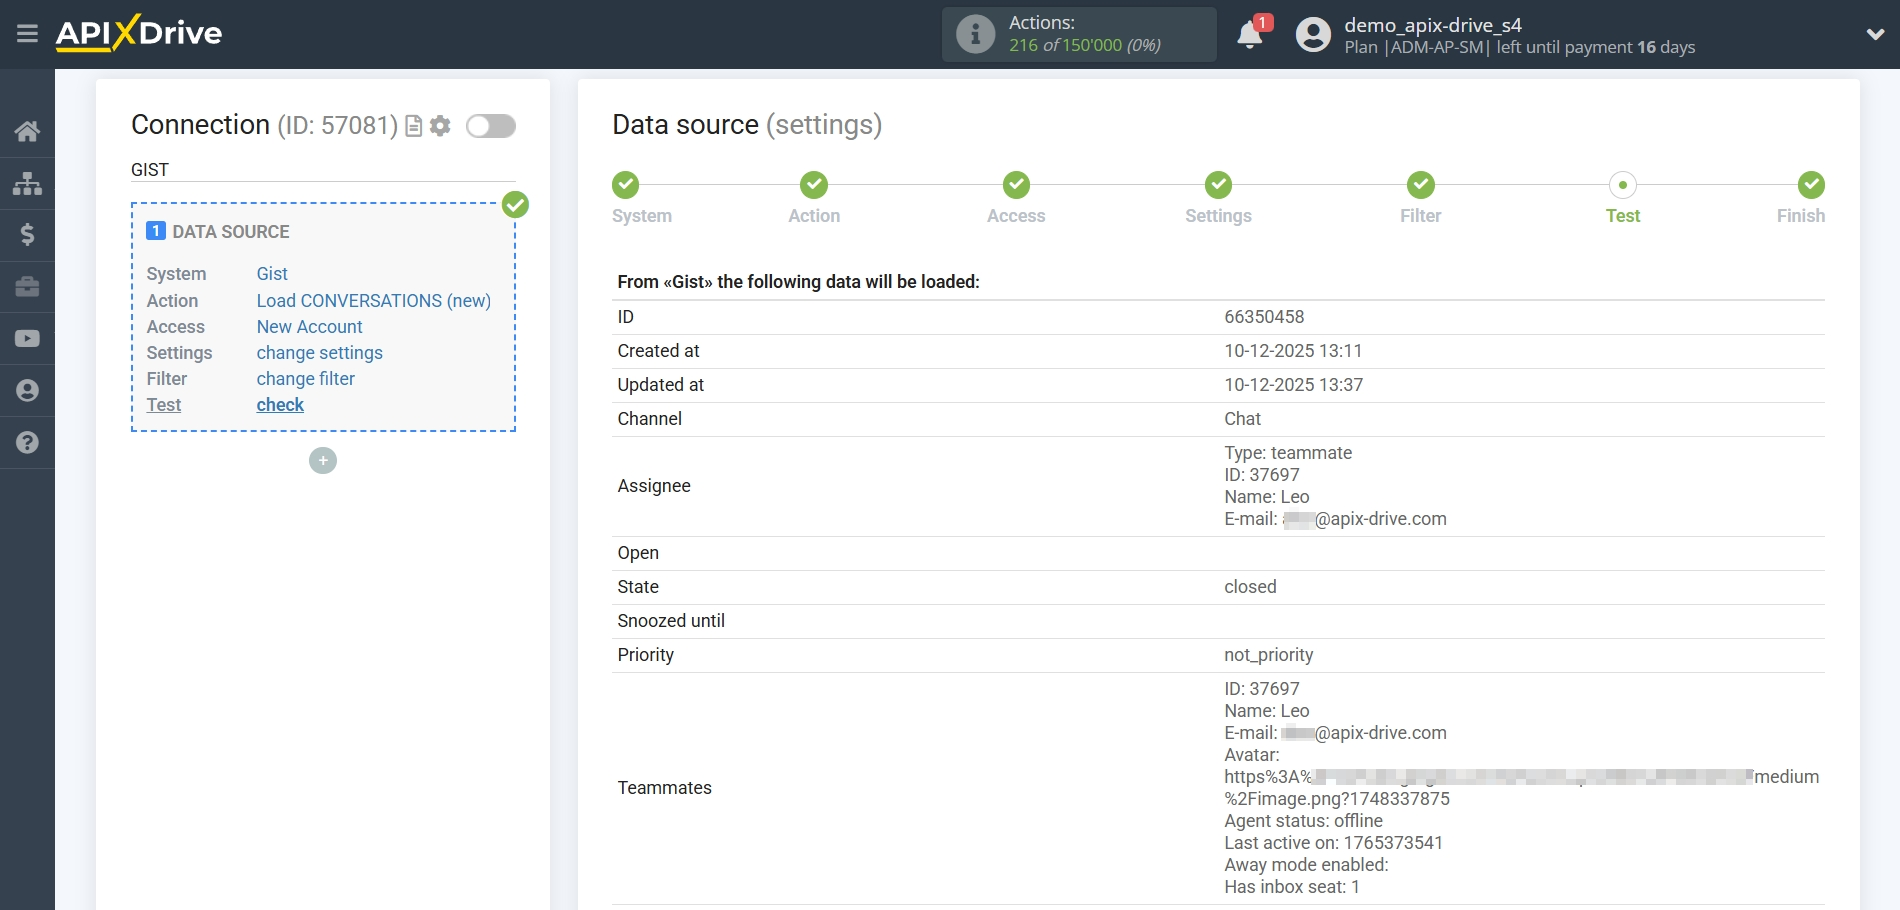
Task: Open the connections icon in the sidebar
Action: click(x=27, y=183)
